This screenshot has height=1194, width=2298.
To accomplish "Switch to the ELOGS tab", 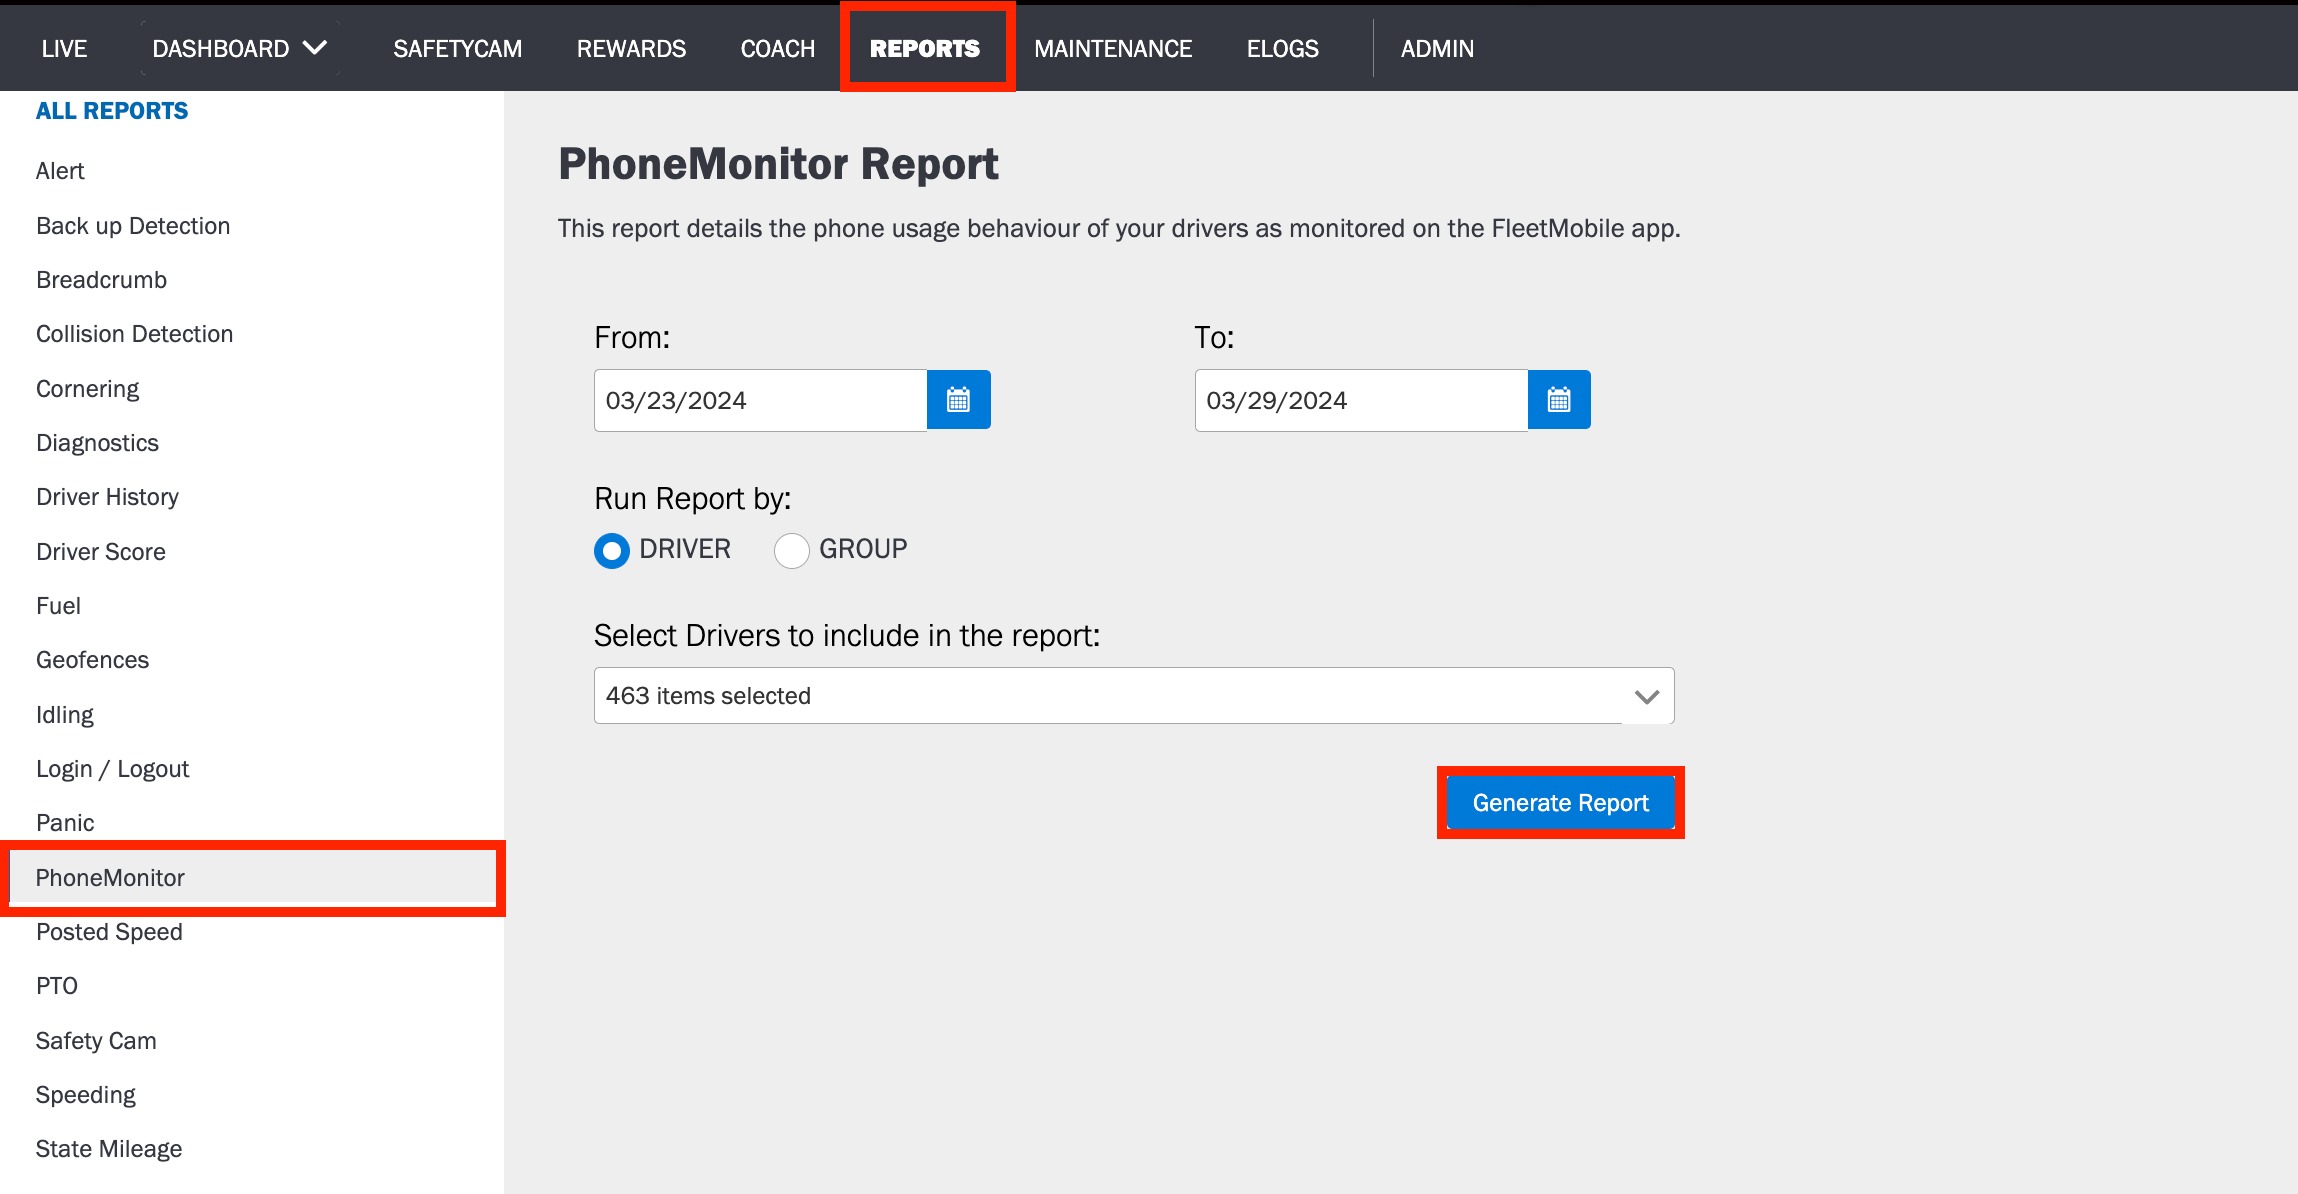I will coord(1282,49).
